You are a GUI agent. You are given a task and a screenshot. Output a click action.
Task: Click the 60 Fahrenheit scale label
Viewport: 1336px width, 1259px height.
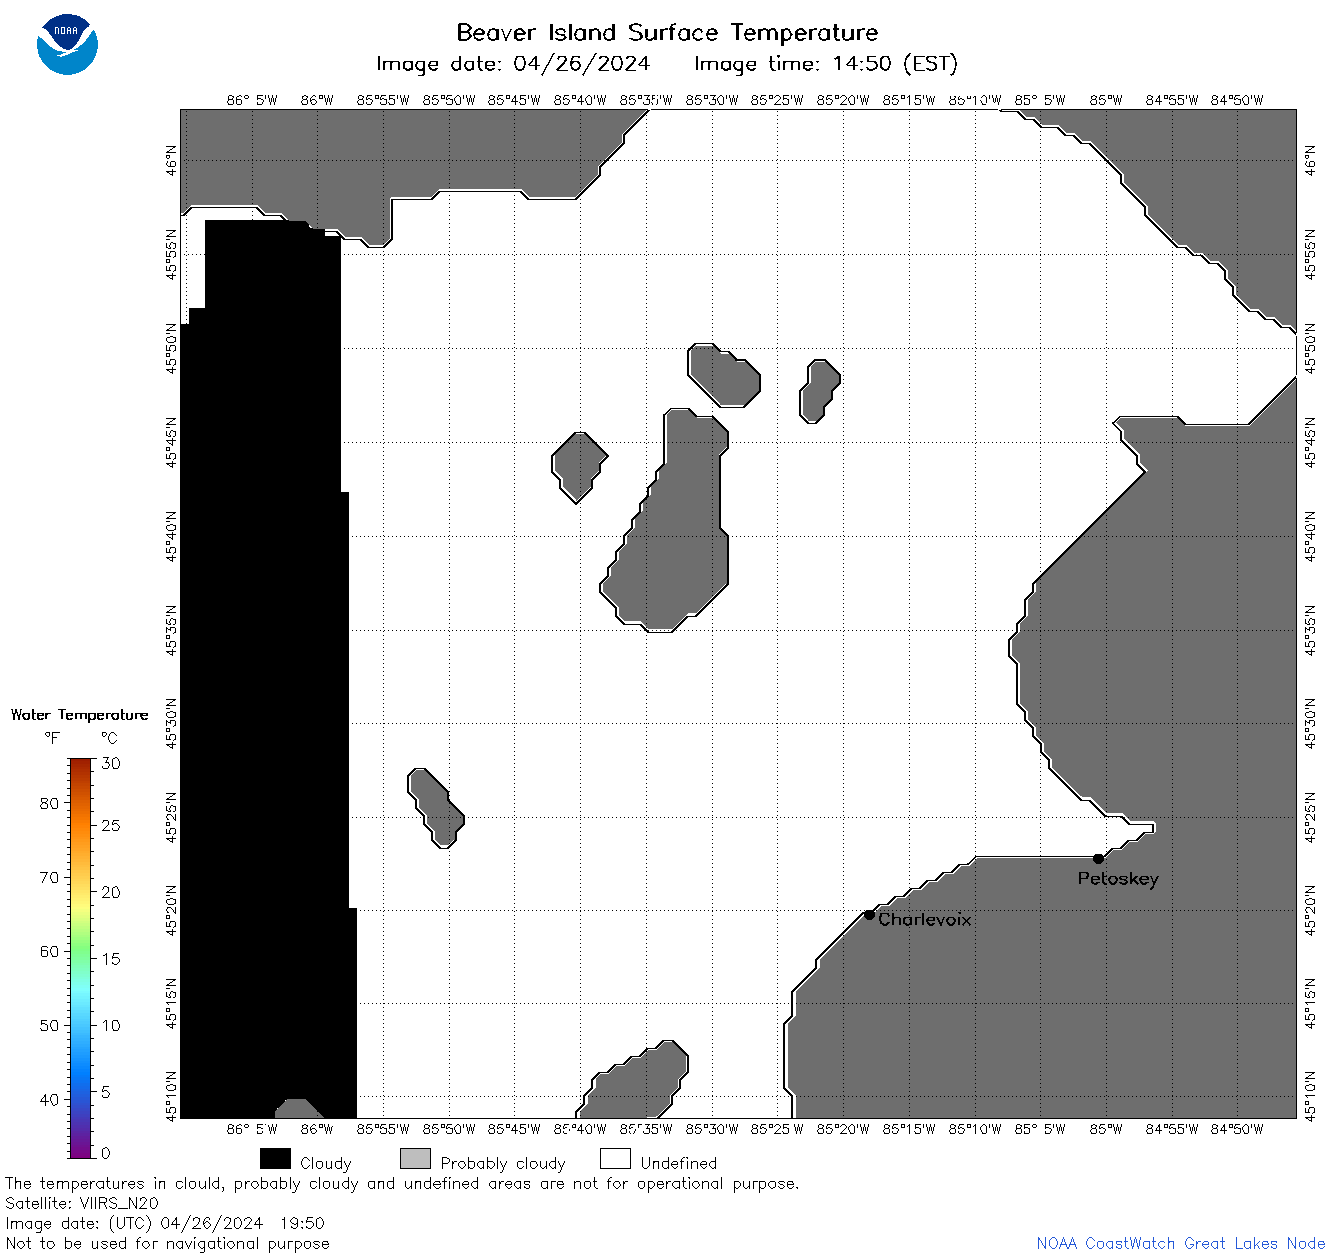(49, 951)
